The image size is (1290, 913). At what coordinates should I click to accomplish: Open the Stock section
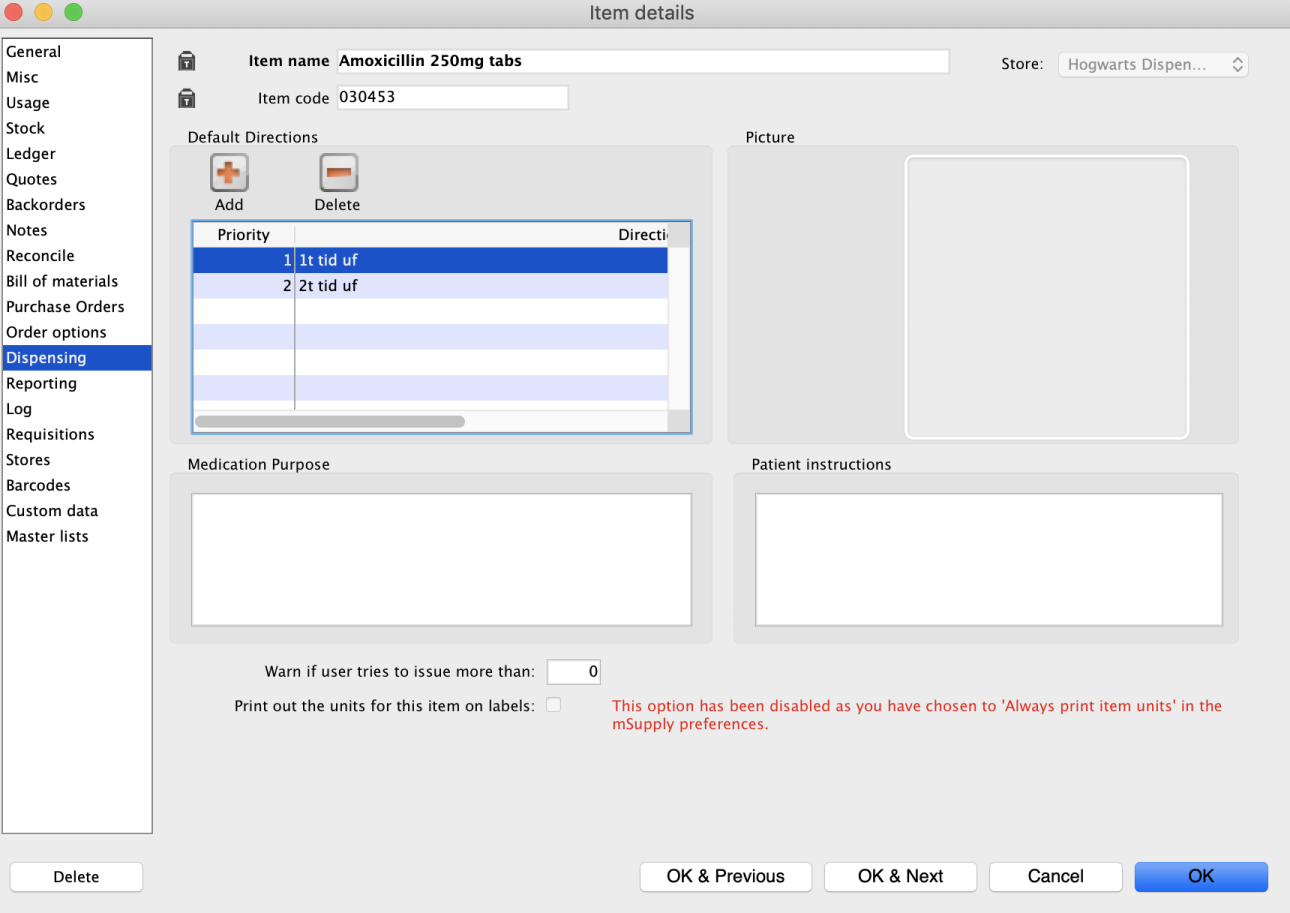pyautogui.click(x=26, y=128)
